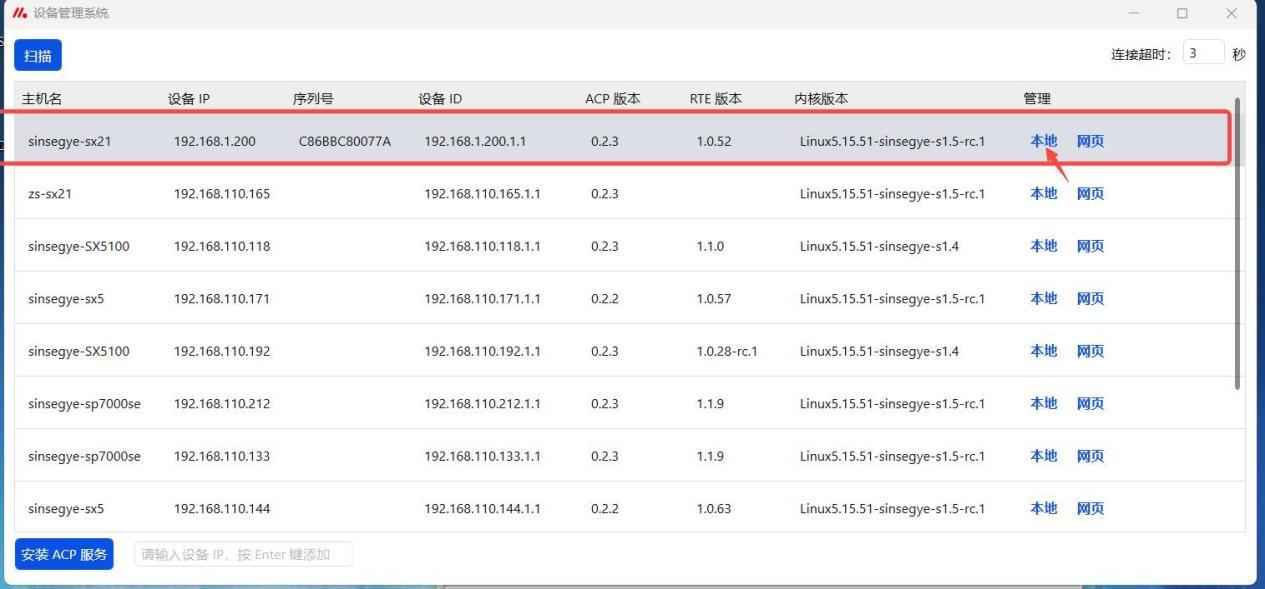Open 网页 for device 192.168.110.118
The height and width of the screenshot is (589, 1265).
(1090, 246)
